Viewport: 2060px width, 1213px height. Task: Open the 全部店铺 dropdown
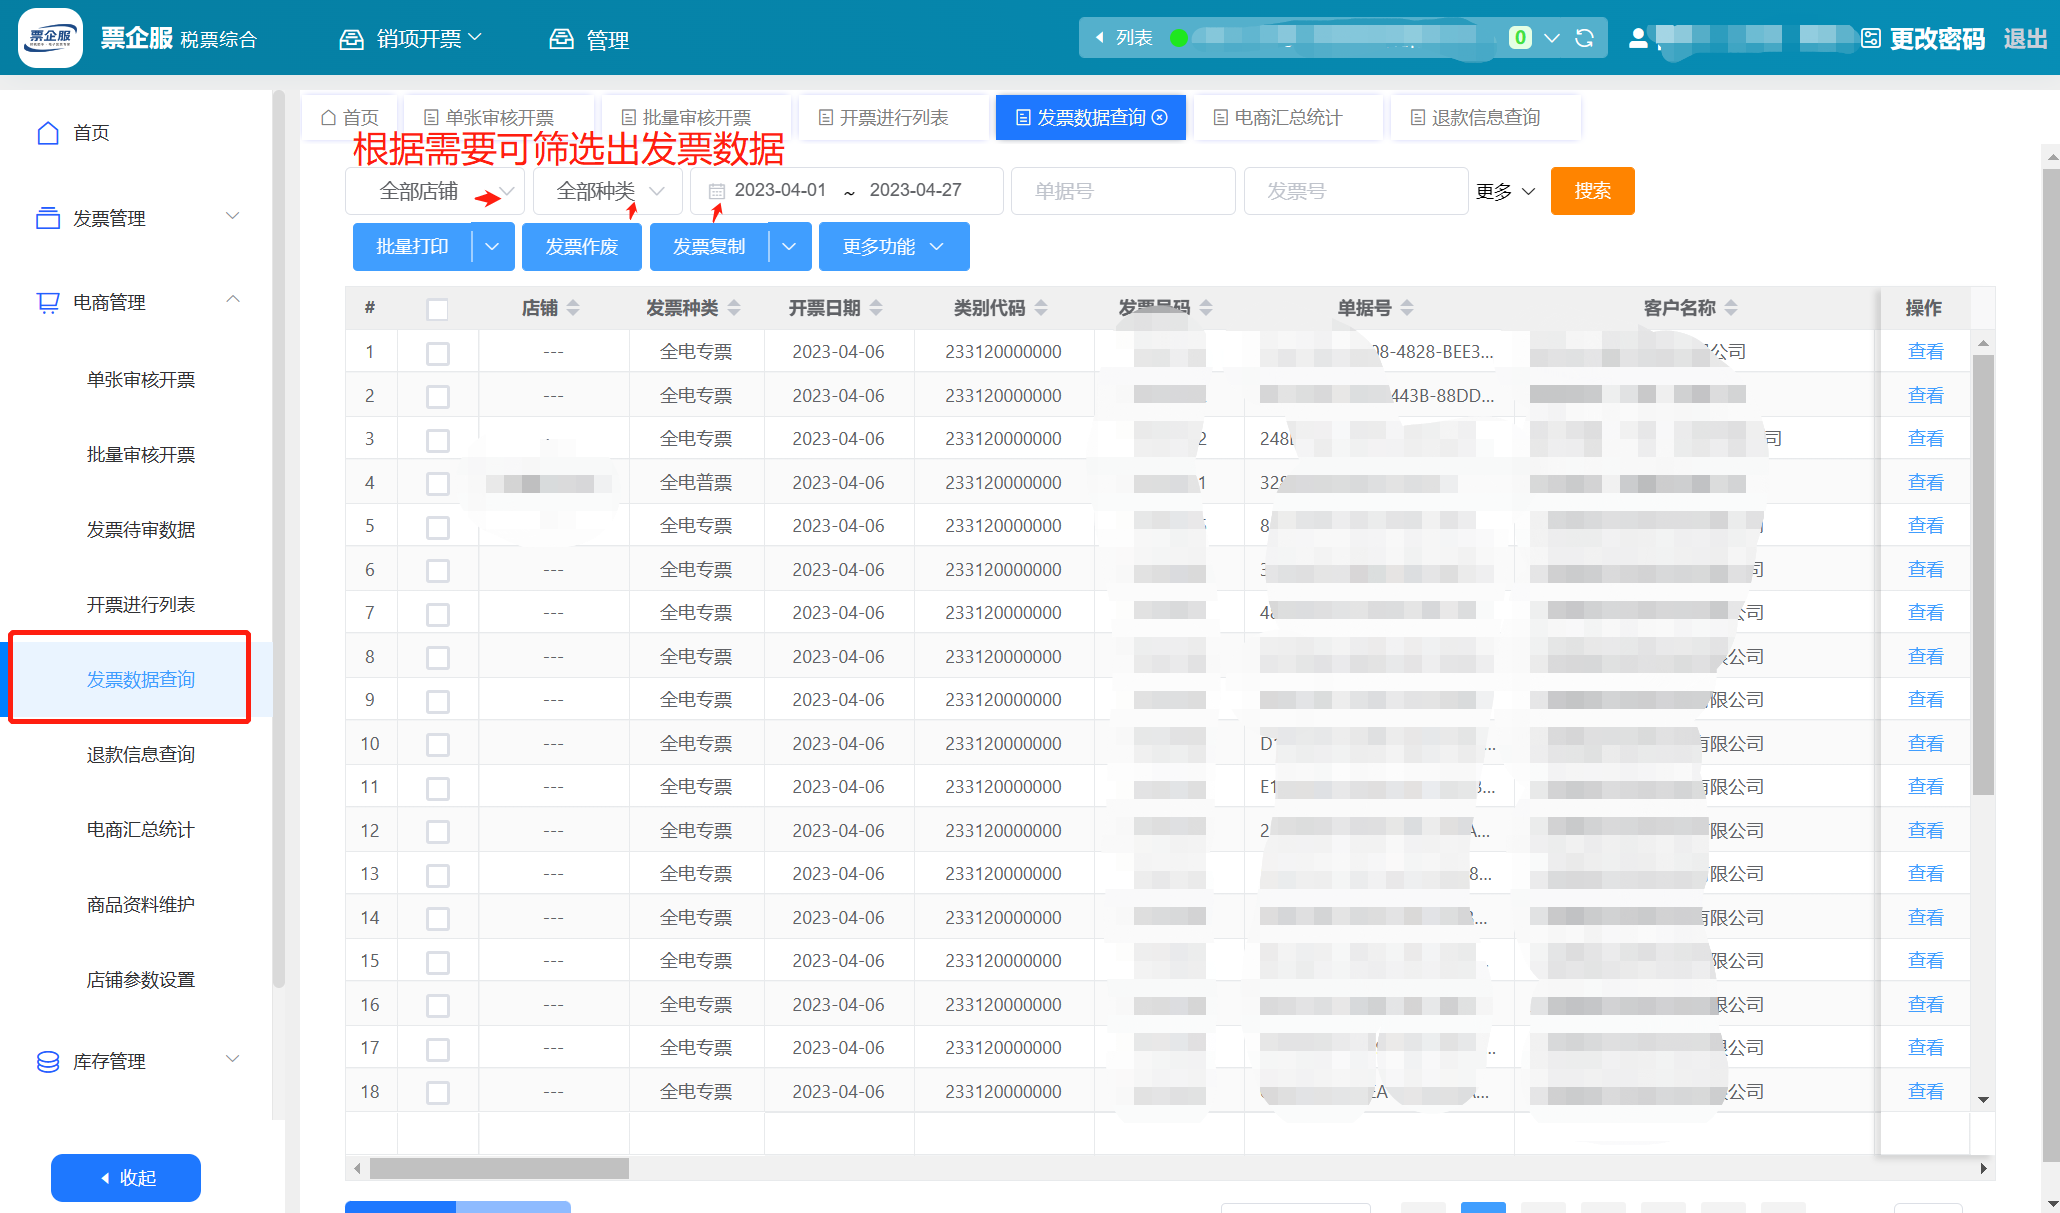[x=434, y=191]
